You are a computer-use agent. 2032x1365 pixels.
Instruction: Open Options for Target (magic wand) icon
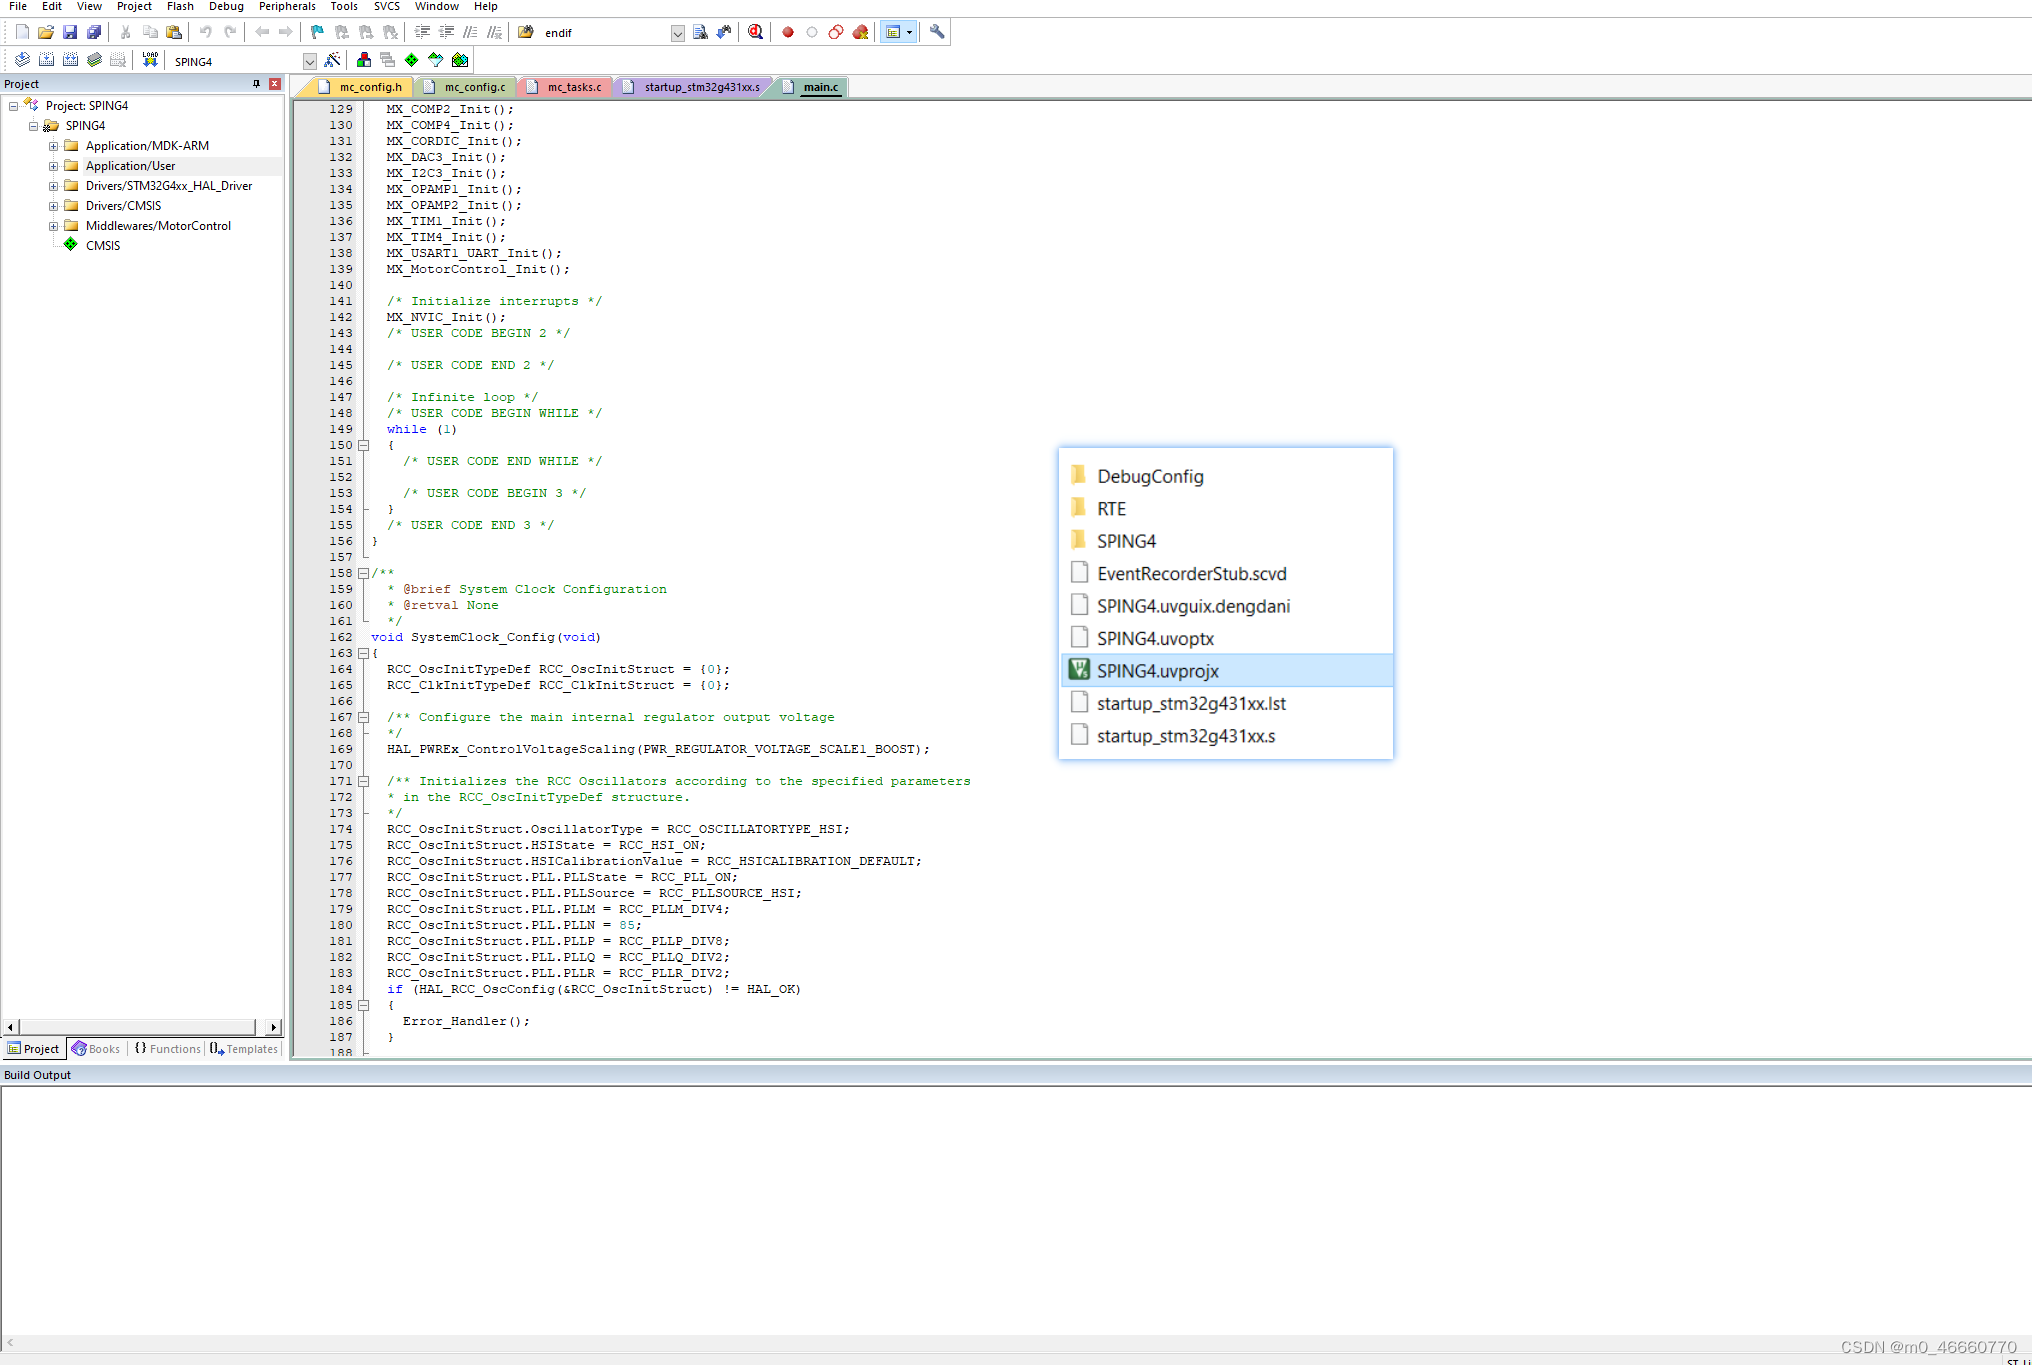[x=333, y=60]
